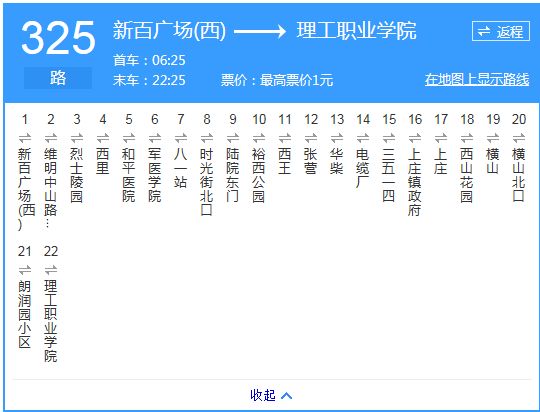This screenshot has width=540, height=412.
Task: Select stop 裕西公园
Action: point(259,175)
